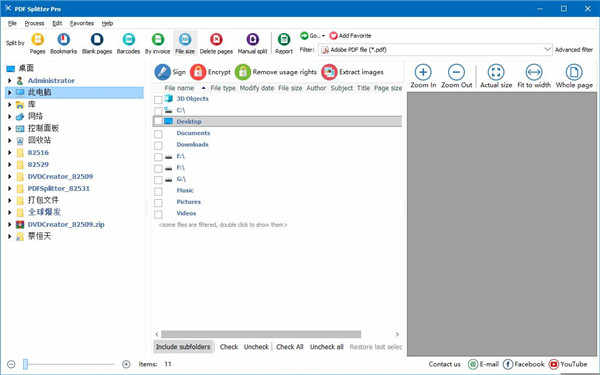Open the Process menu

point(34,23)
